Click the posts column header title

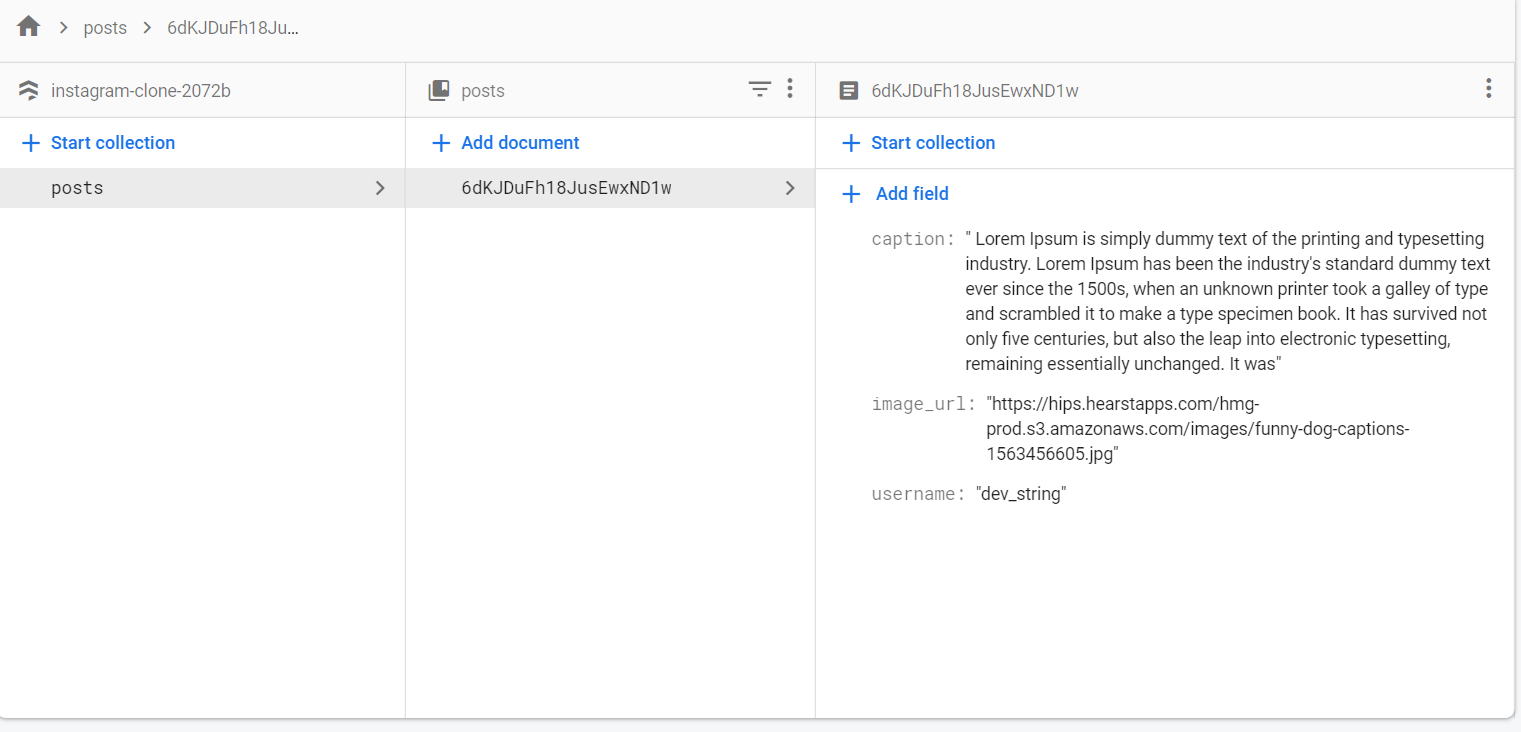pyautogui.click(x=483, y=91)
